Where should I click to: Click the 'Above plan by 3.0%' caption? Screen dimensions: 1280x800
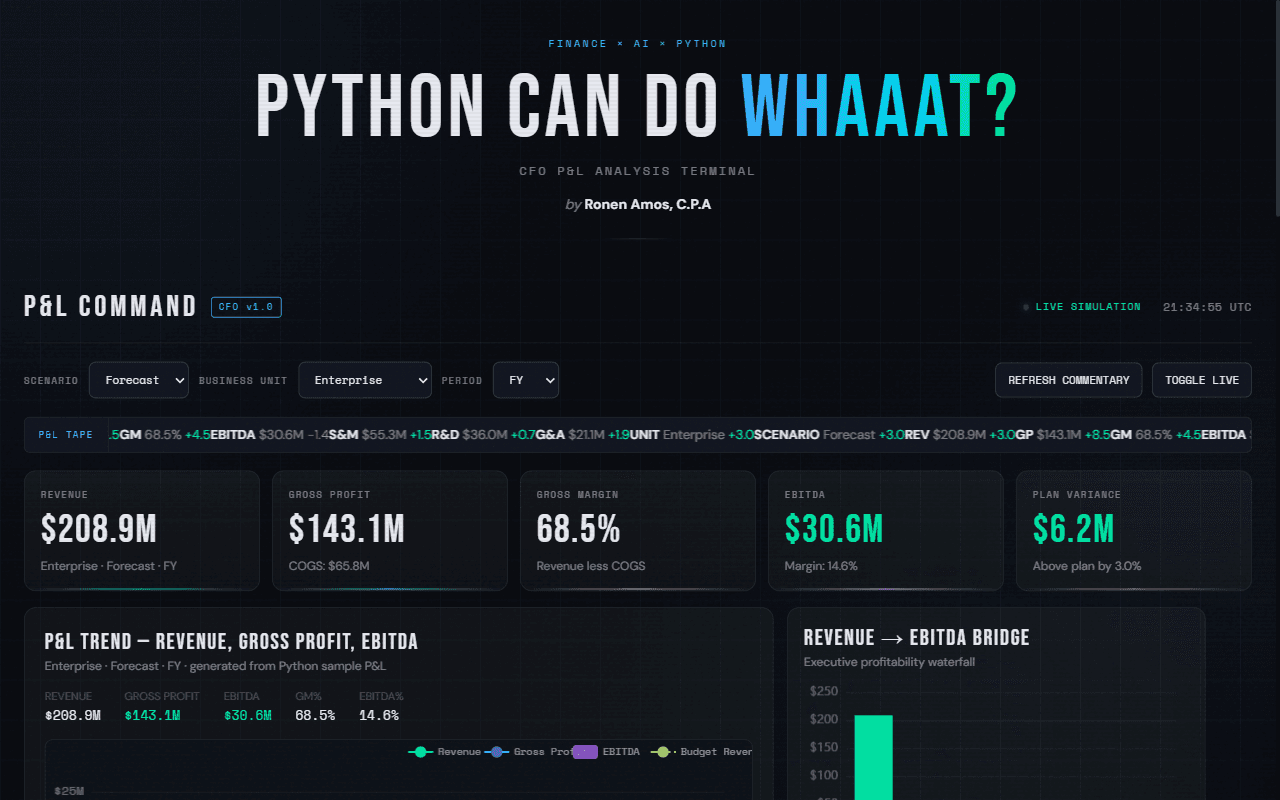click(x=1087, y=566)
